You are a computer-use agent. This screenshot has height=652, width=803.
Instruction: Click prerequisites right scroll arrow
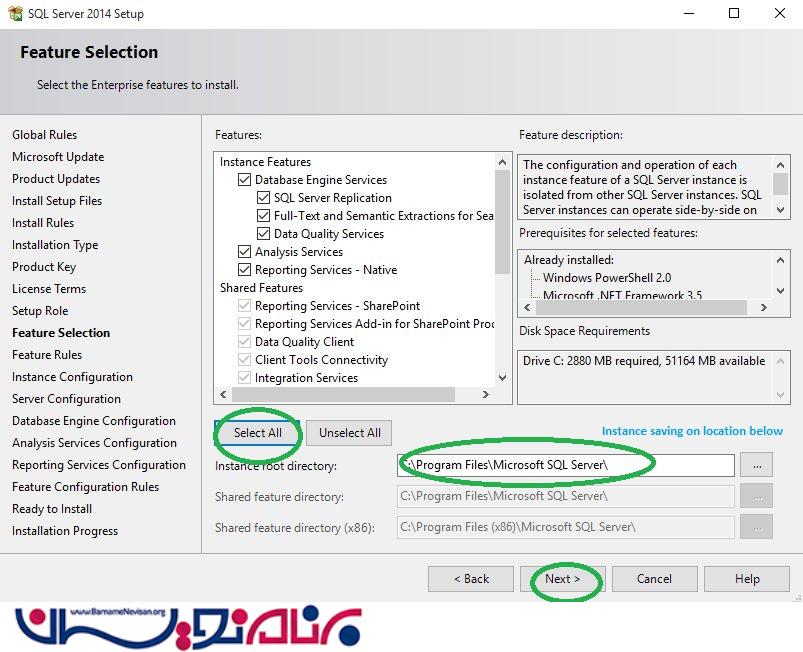[x=764, y=307]
